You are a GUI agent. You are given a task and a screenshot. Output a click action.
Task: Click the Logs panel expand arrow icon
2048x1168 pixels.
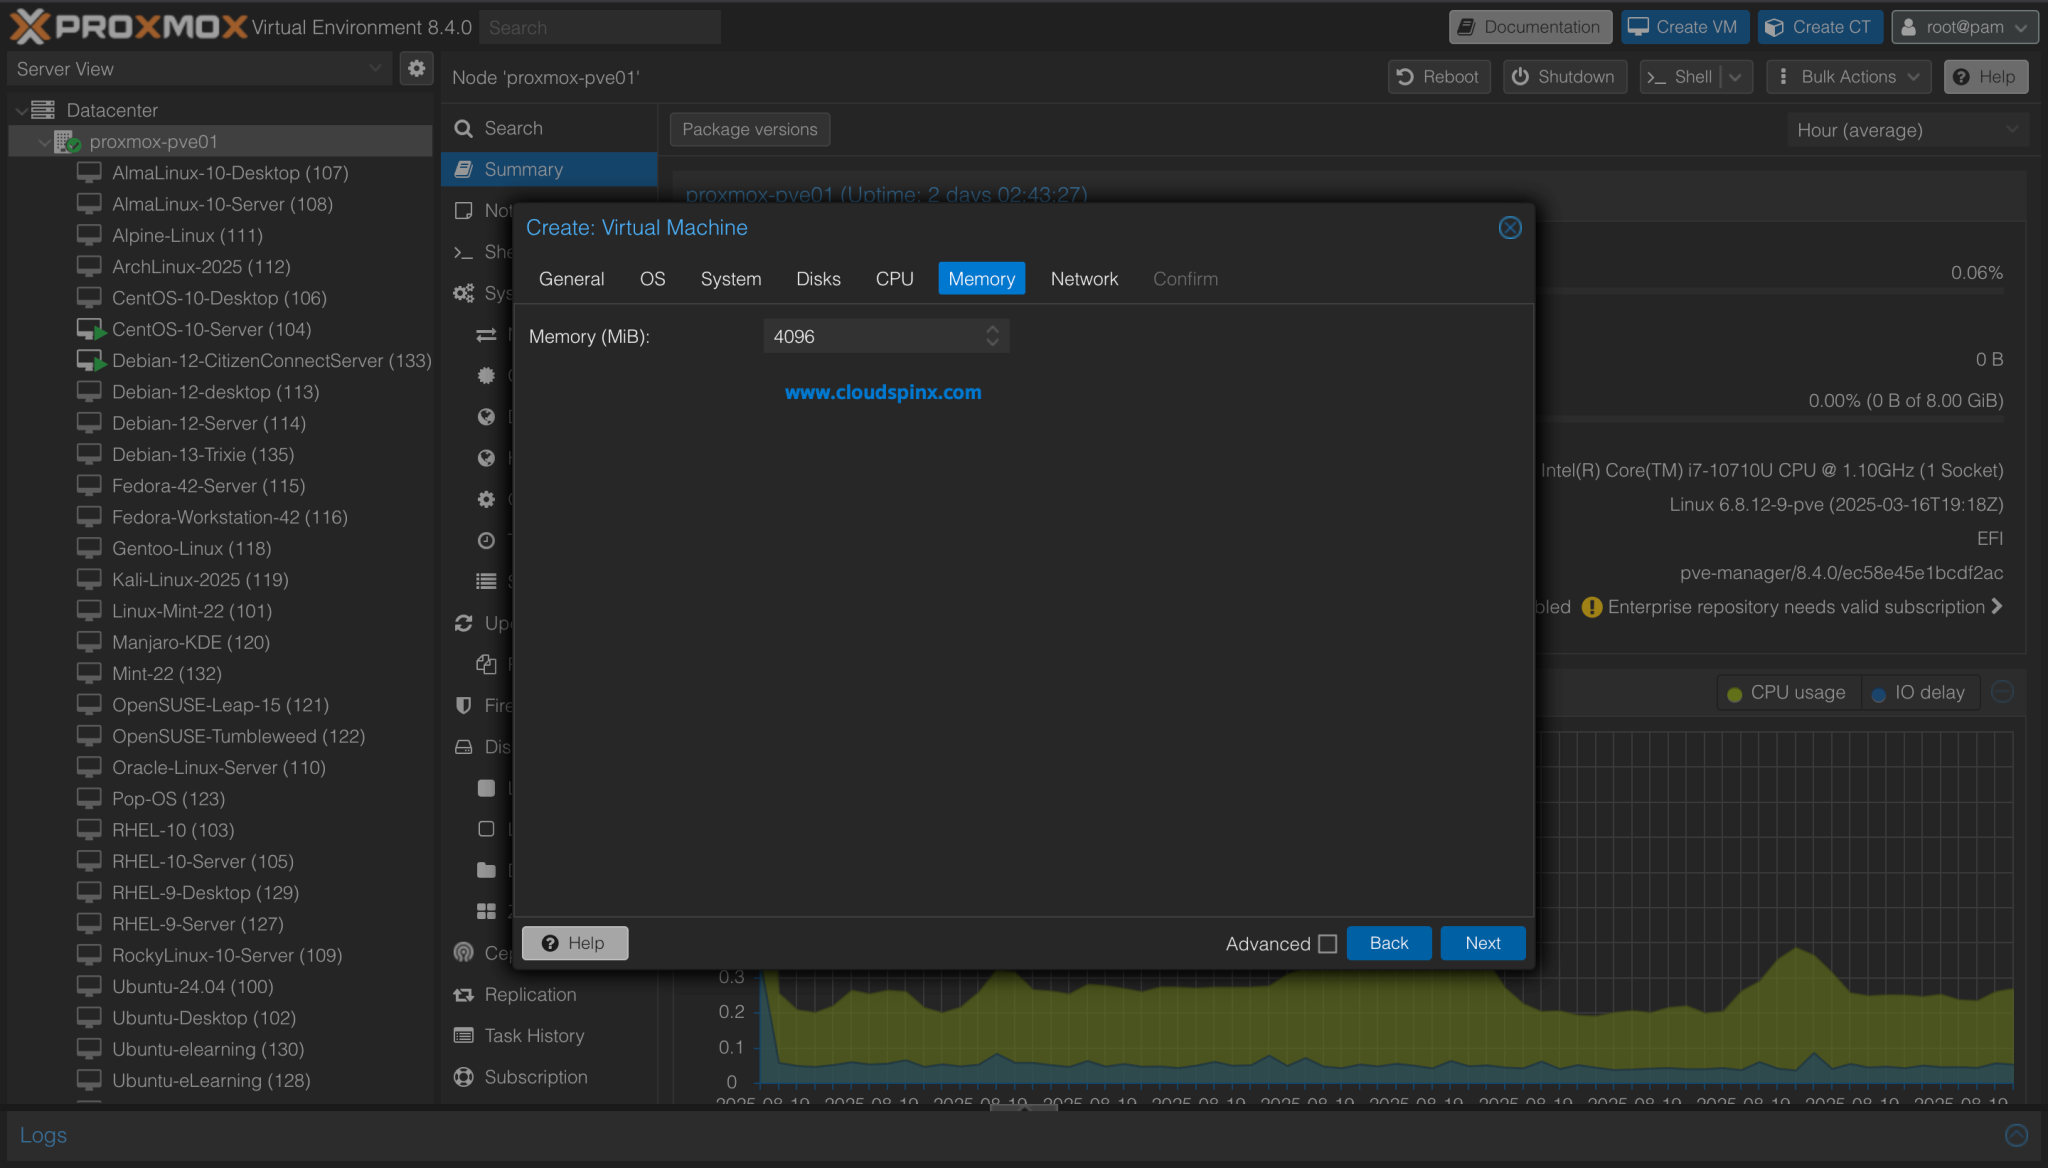2016,1134
